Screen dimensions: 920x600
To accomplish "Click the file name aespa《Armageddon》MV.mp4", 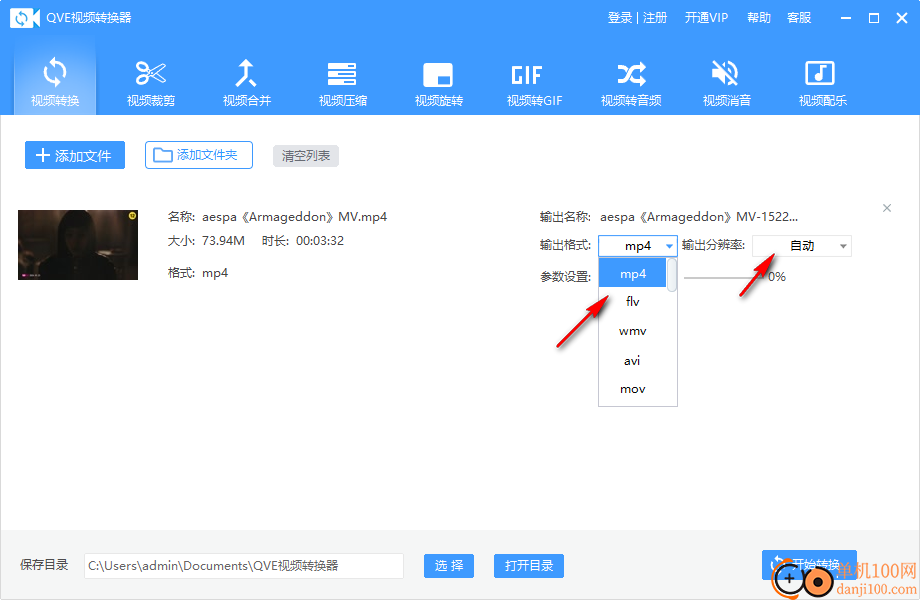I will tap(295, 217).
